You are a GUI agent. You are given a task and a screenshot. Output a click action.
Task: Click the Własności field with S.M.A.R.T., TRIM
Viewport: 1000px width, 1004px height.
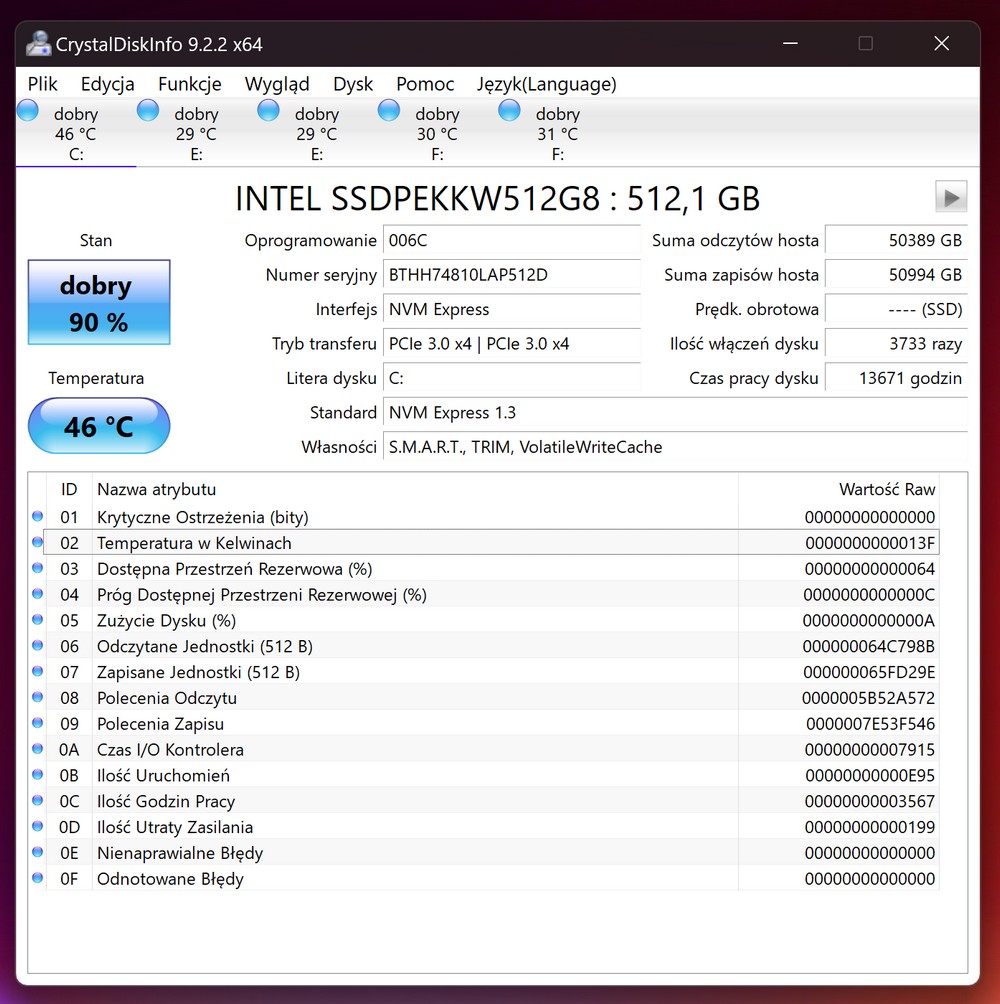coord(675,447)
